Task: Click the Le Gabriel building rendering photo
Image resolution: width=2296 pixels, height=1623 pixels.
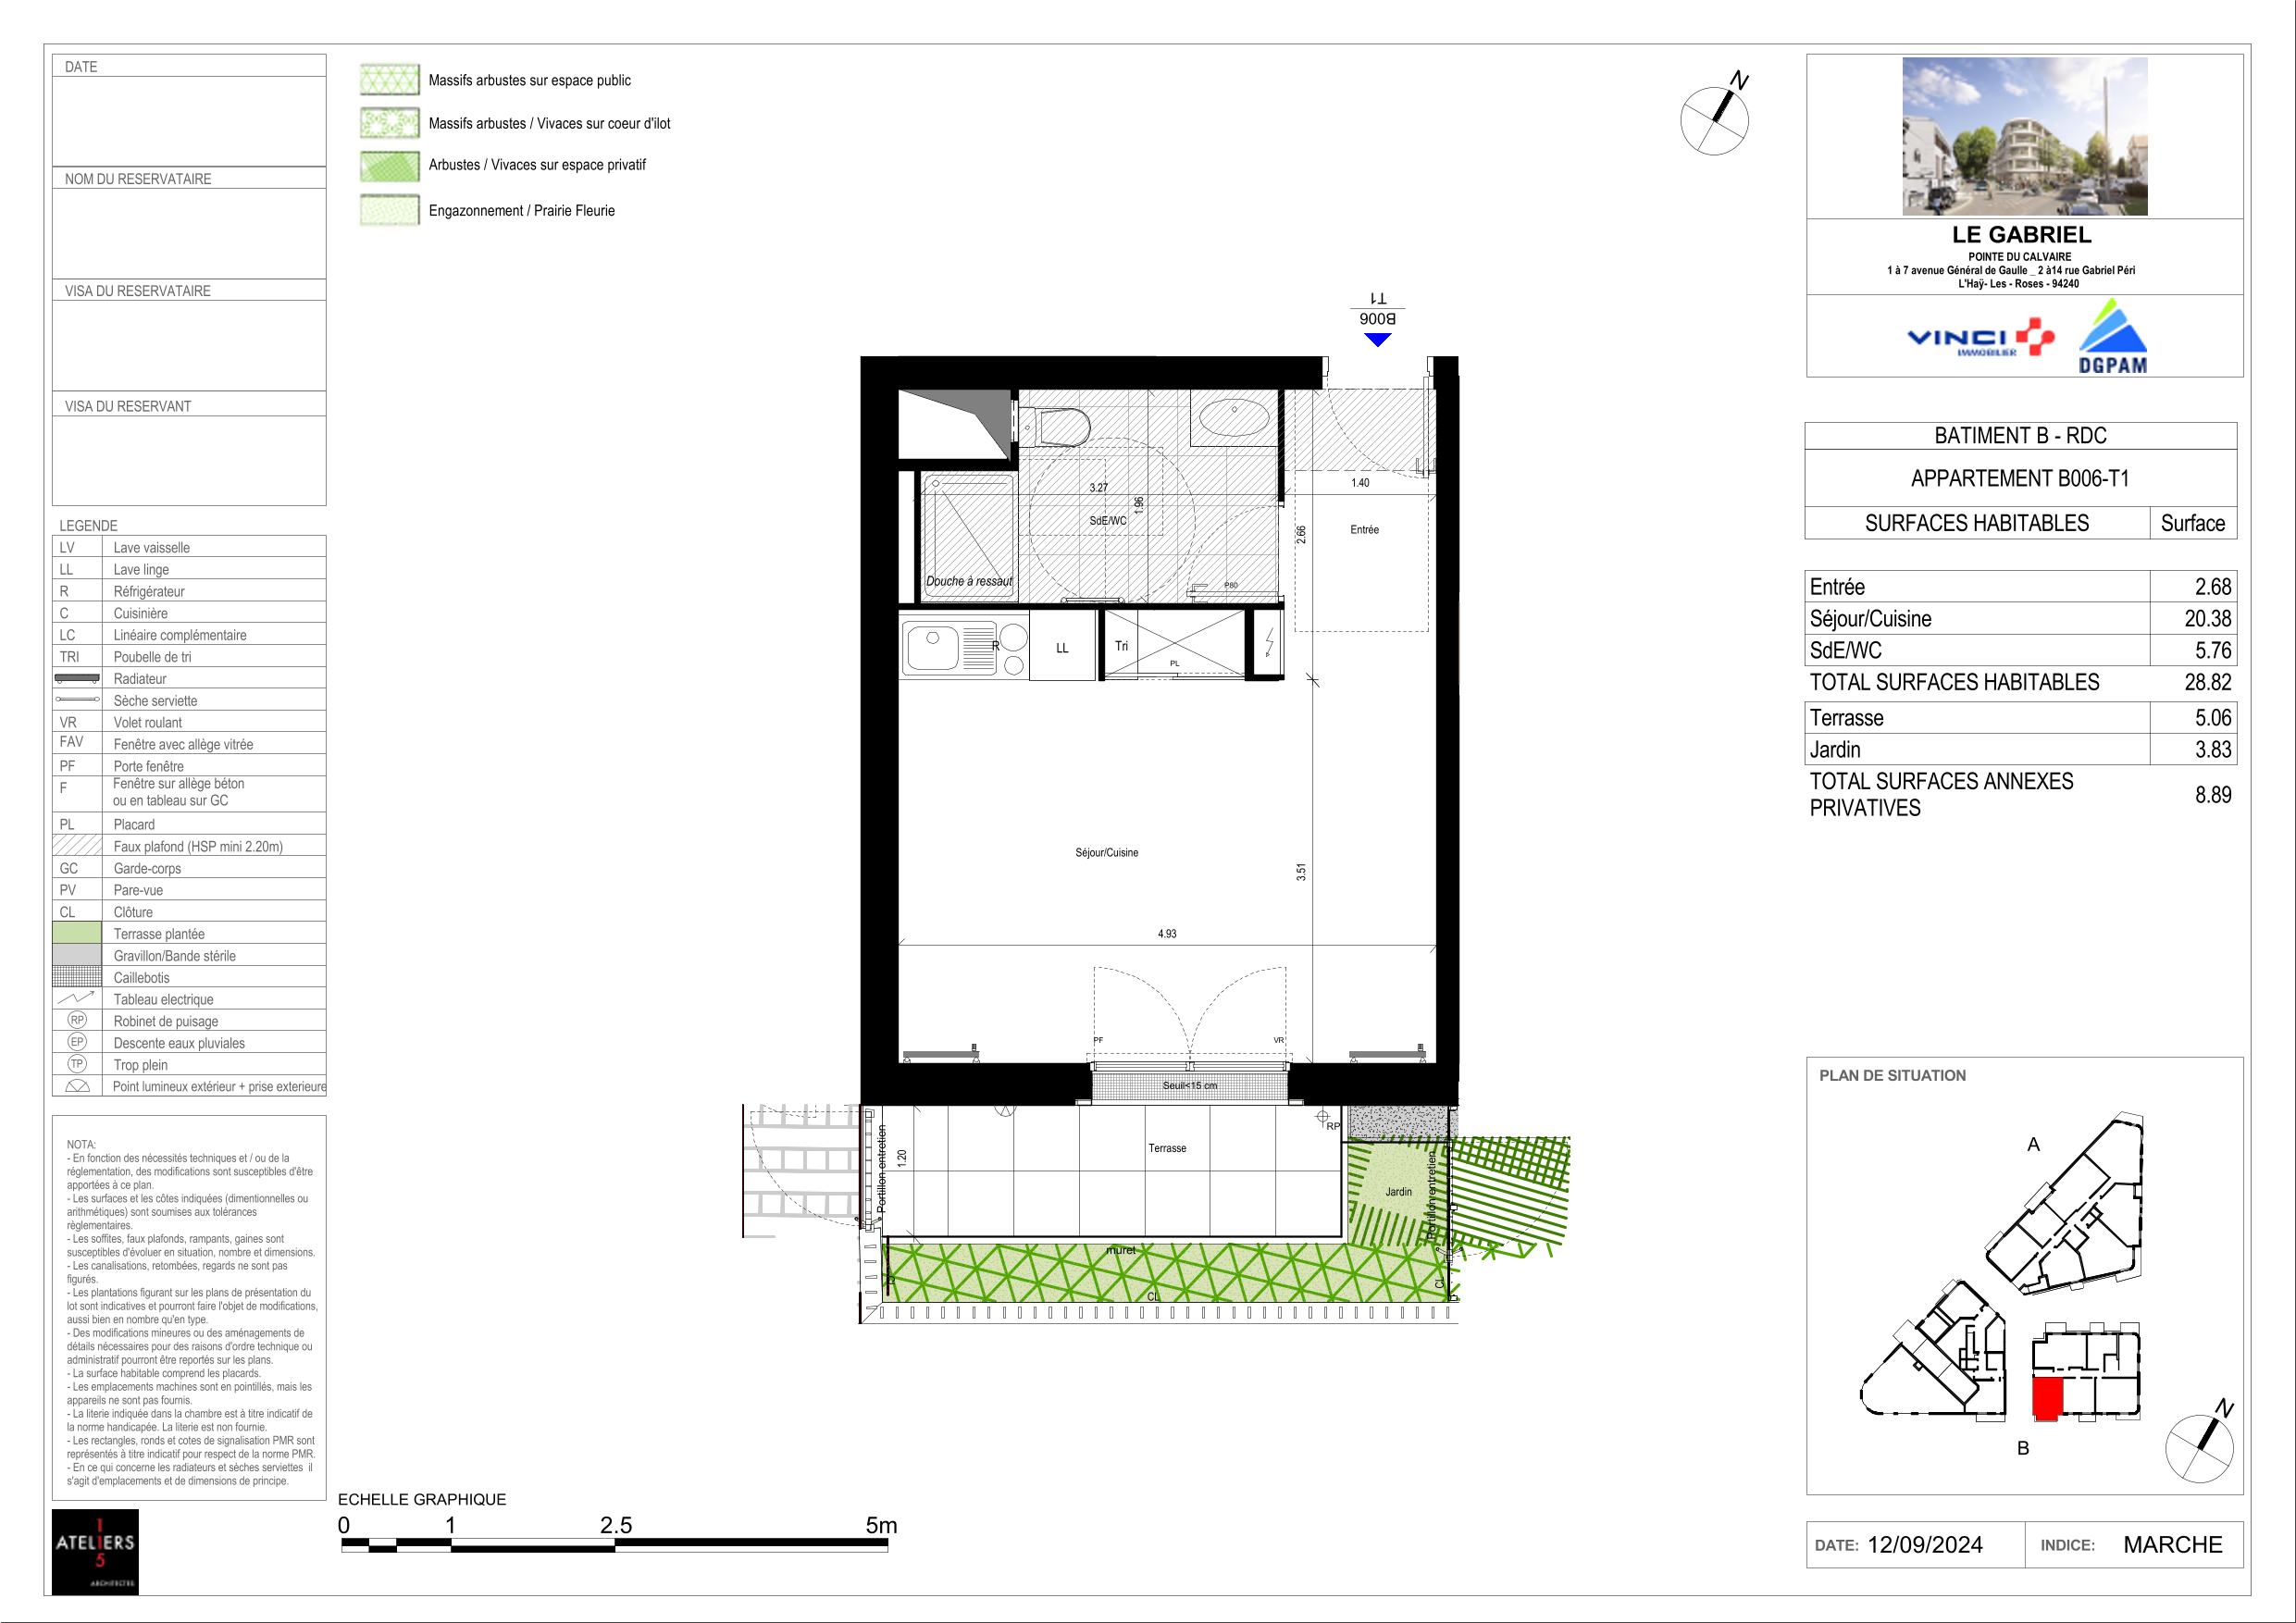Action: coord(2024,136)
